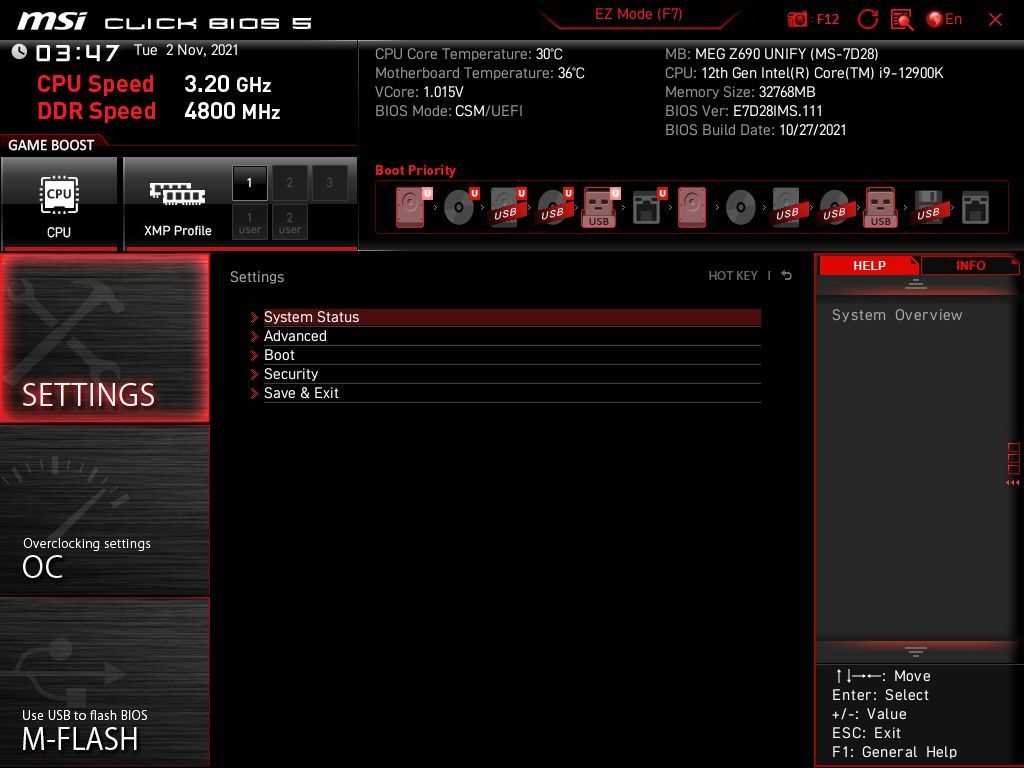Select the UEFI USB hard disk boot device

point(507,207)
